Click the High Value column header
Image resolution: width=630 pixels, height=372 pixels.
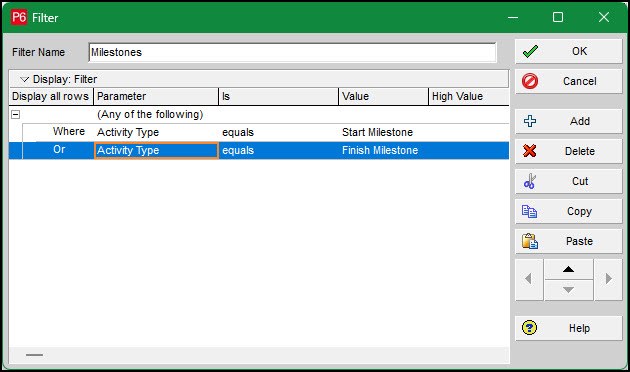coord(469,96)
